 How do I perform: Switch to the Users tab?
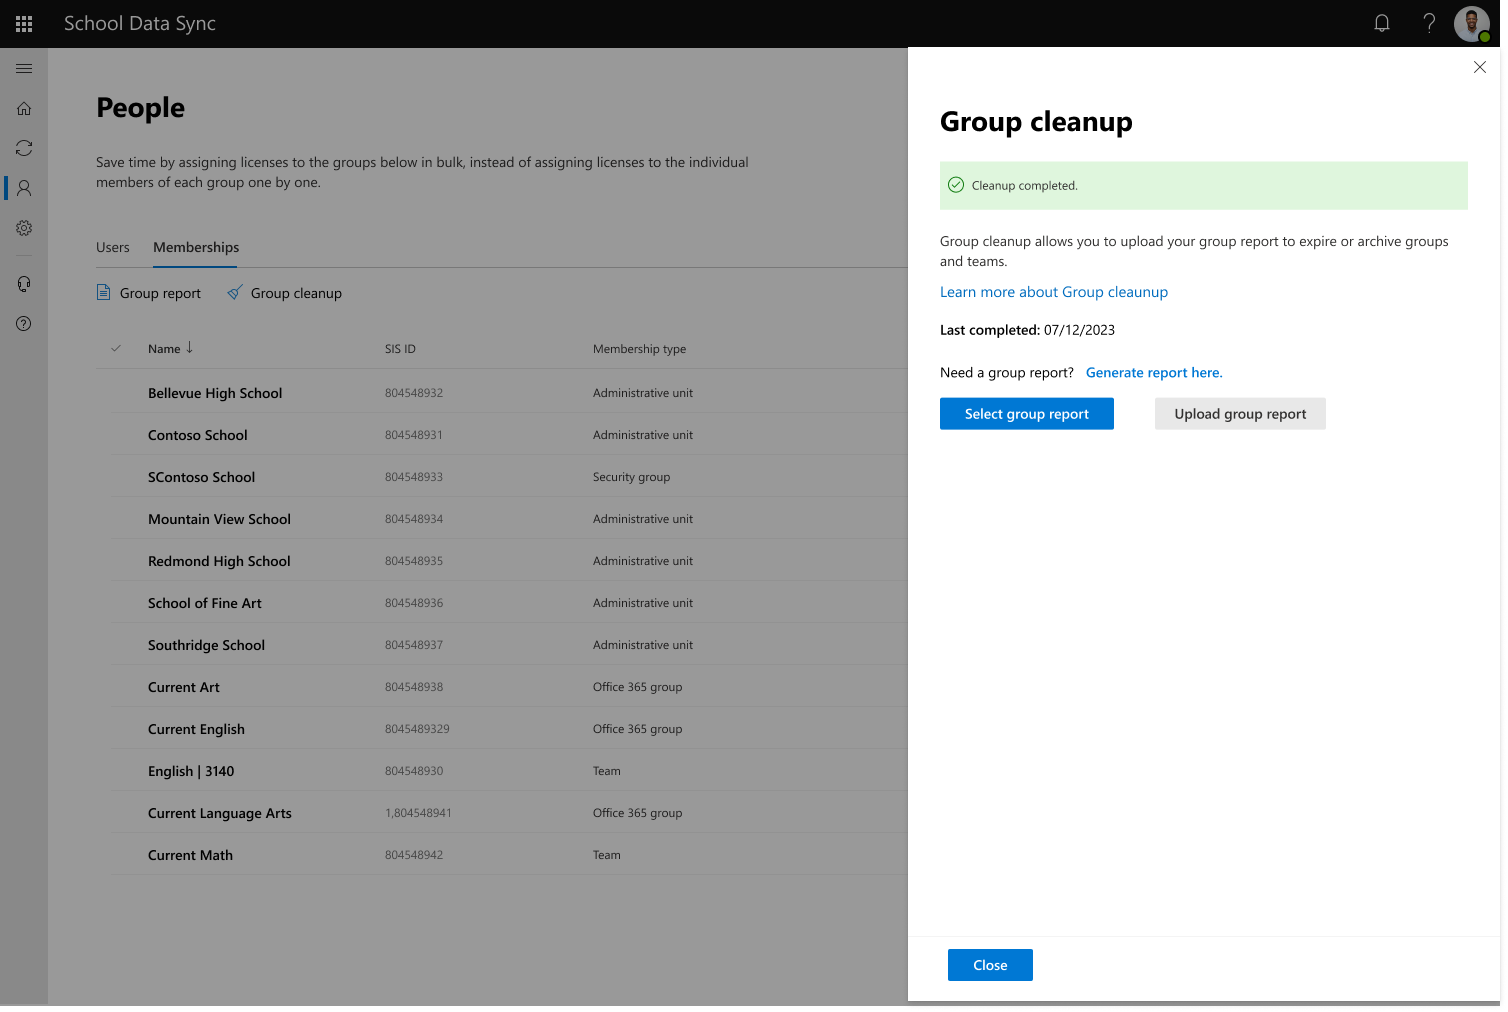(113, 247)
